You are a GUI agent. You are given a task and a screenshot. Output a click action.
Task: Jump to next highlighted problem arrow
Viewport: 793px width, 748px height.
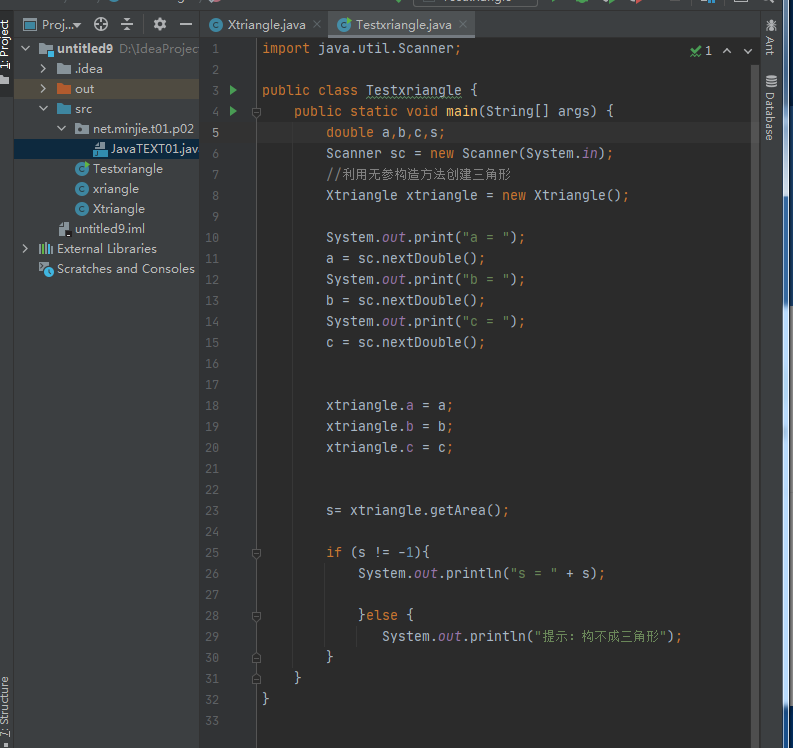point(748,51)
